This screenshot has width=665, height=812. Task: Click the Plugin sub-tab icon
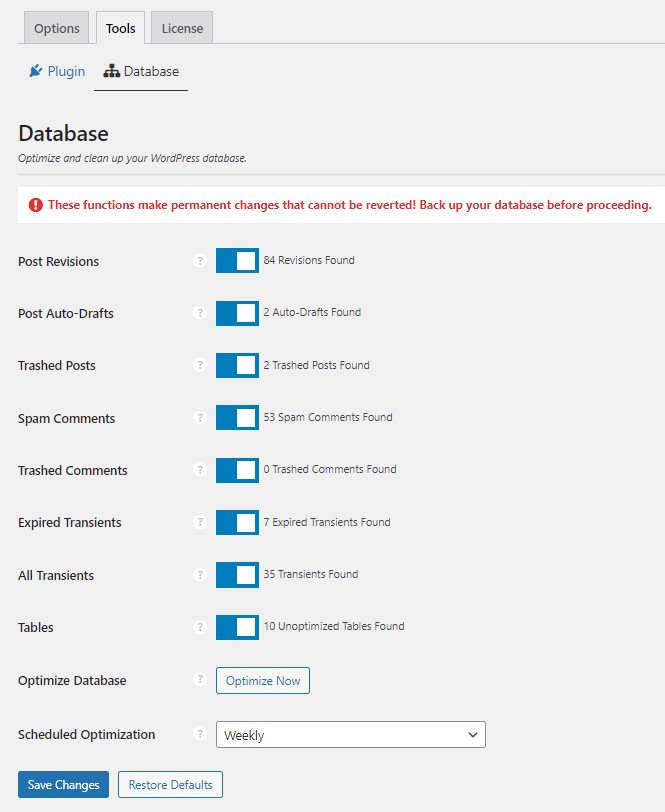pyautogui.click(x=33, y=71)
